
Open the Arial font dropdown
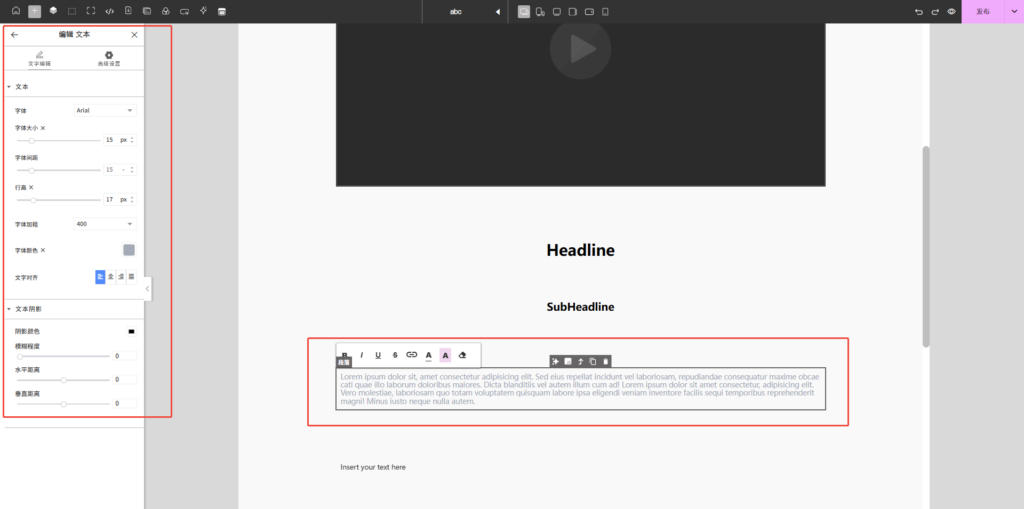(x=105, y=110)
